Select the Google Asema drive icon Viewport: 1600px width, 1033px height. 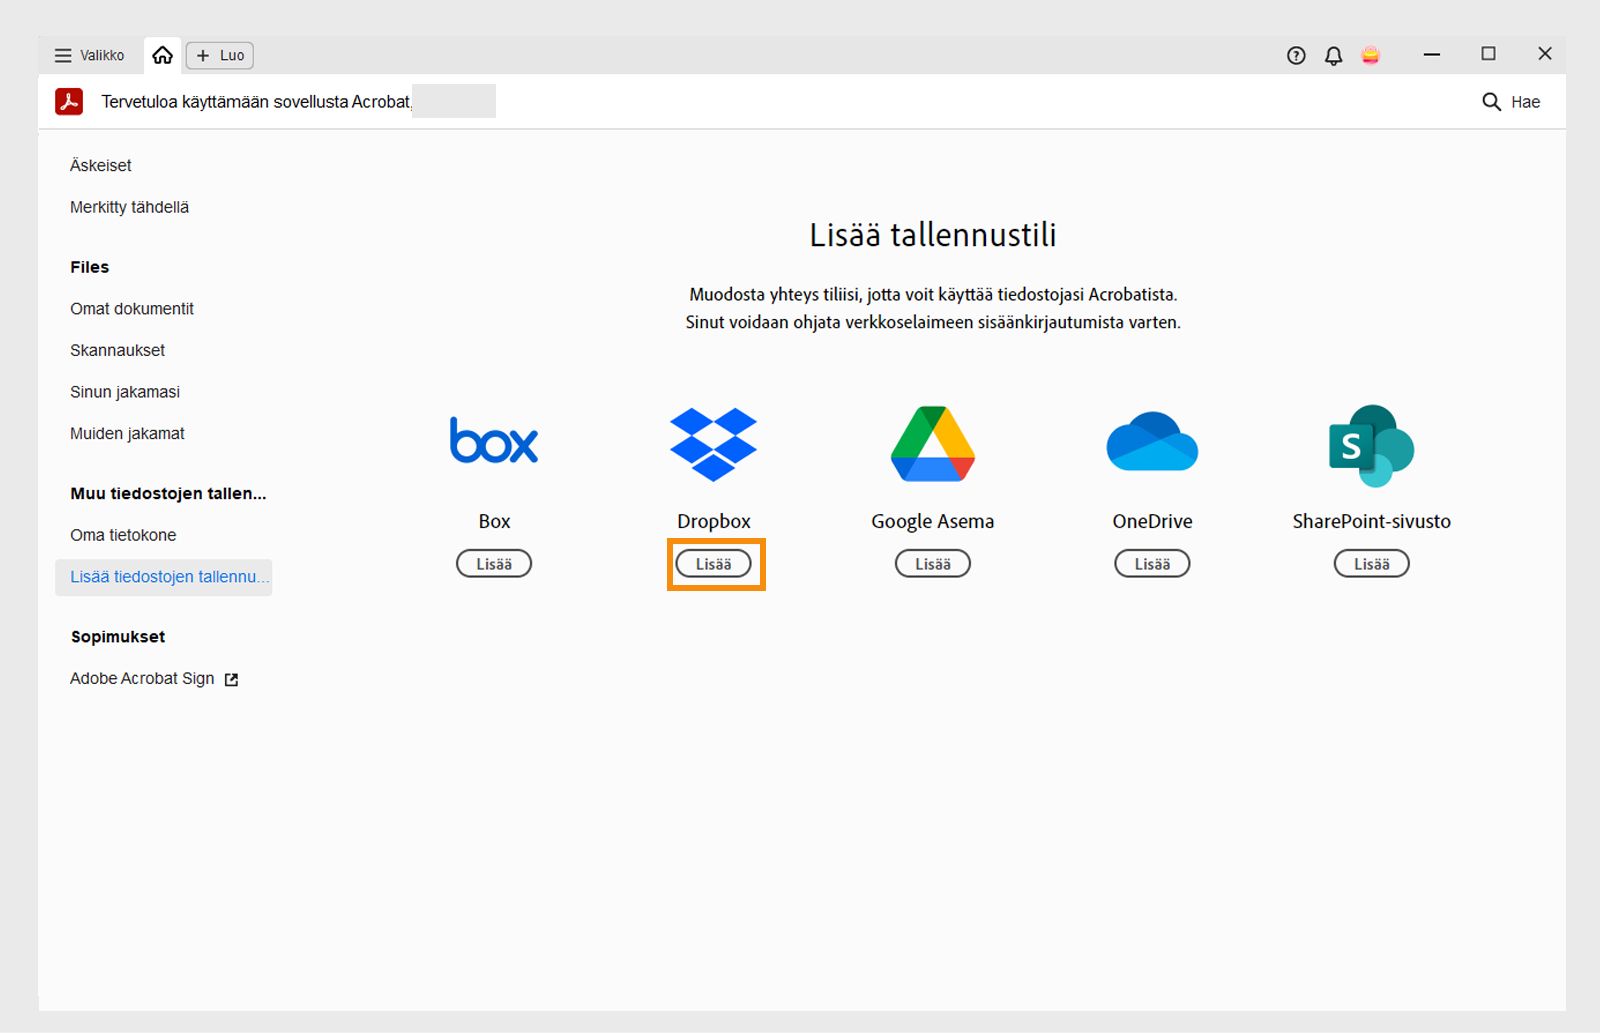(931, 444)
